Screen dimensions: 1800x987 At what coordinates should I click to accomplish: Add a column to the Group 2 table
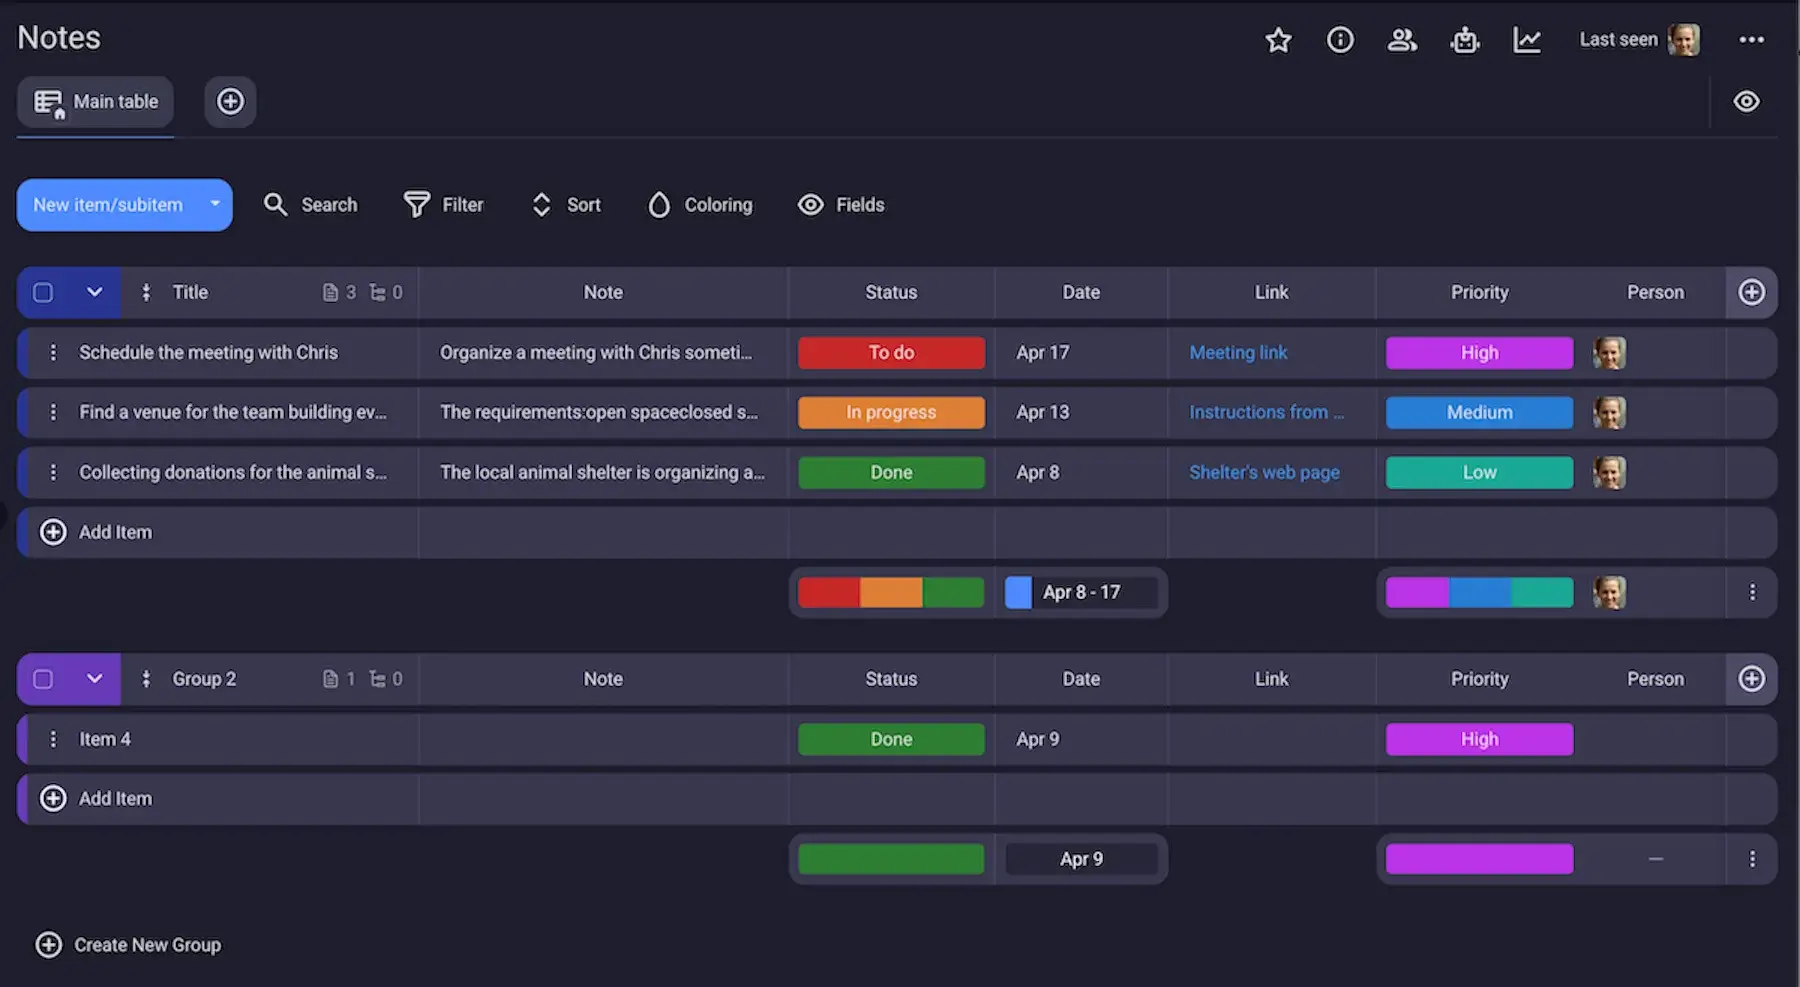pos(1751,679)
